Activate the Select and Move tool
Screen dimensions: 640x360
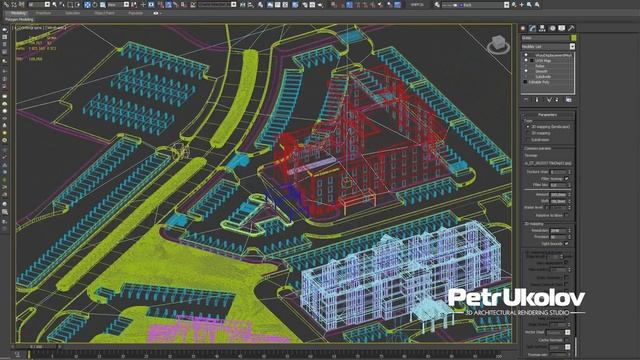pyautogui.click(x=87, y=4)
